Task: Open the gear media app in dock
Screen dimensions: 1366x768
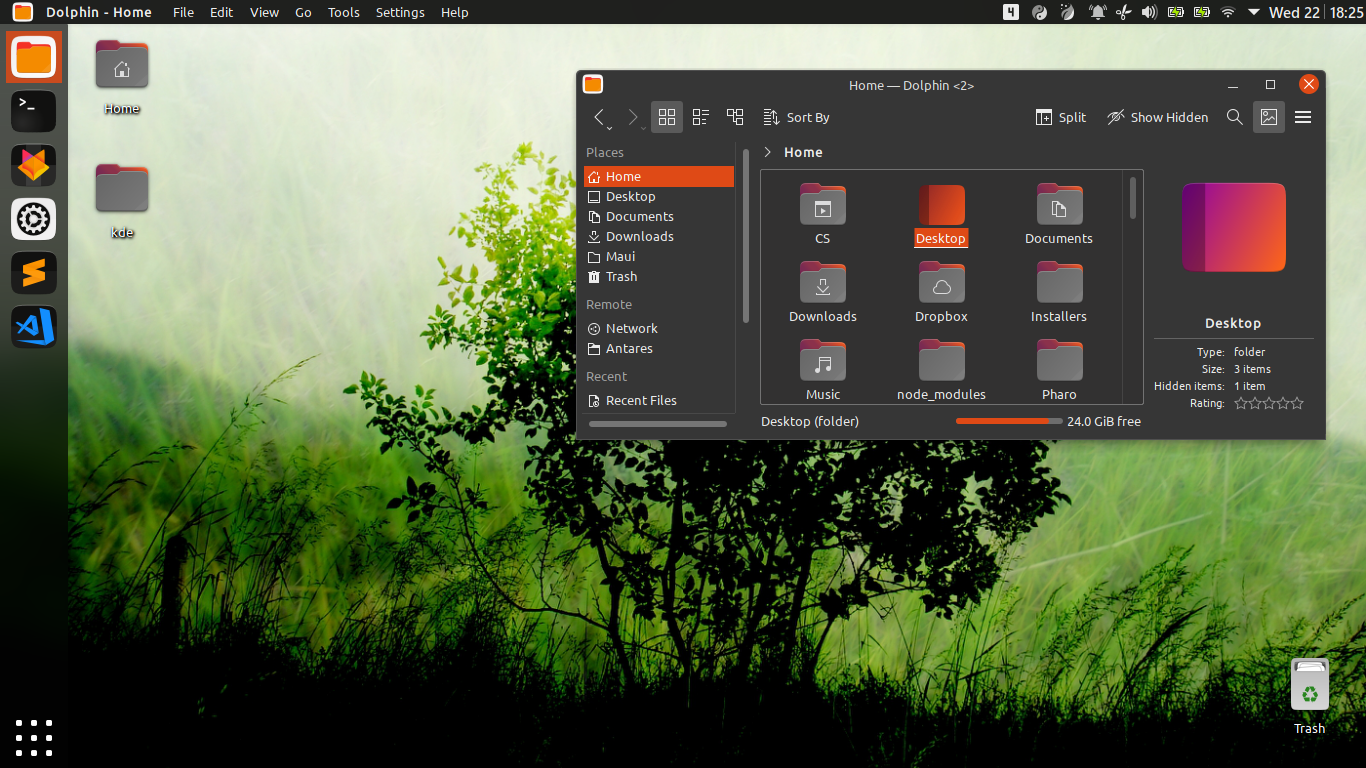Action: click(x=34, y=219)
